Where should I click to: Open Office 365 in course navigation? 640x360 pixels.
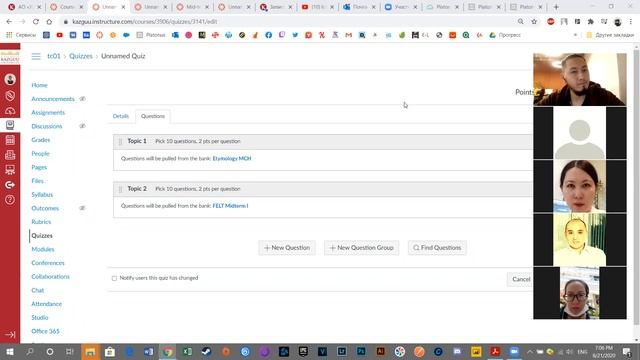pyautogui.click(x=45, y=331)
